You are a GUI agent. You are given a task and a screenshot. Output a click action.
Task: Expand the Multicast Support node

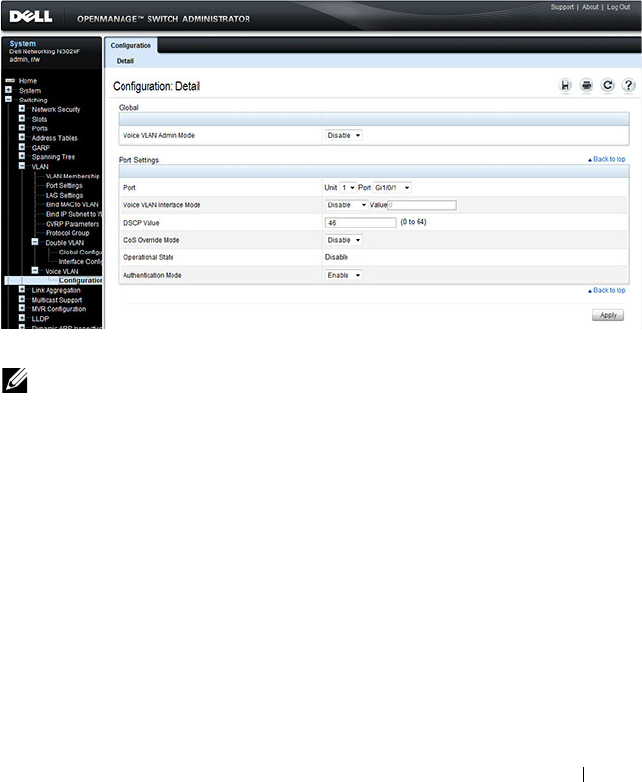22,299
